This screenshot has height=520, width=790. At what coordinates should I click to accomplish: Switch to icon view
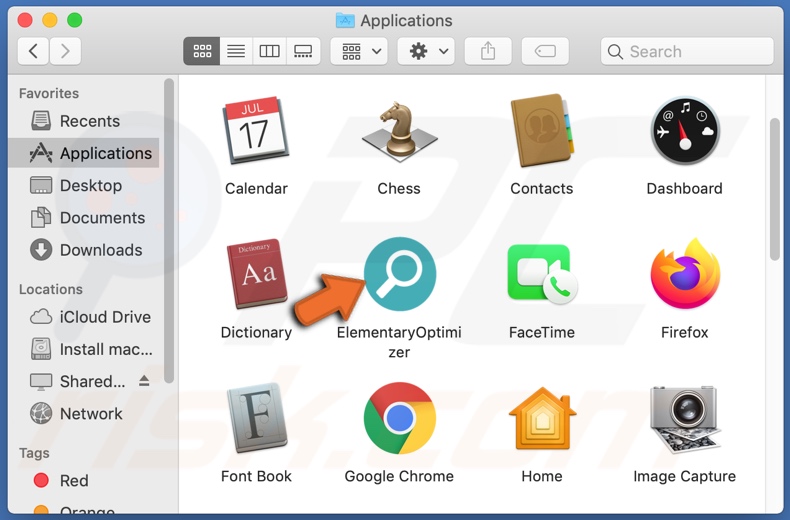202,51
